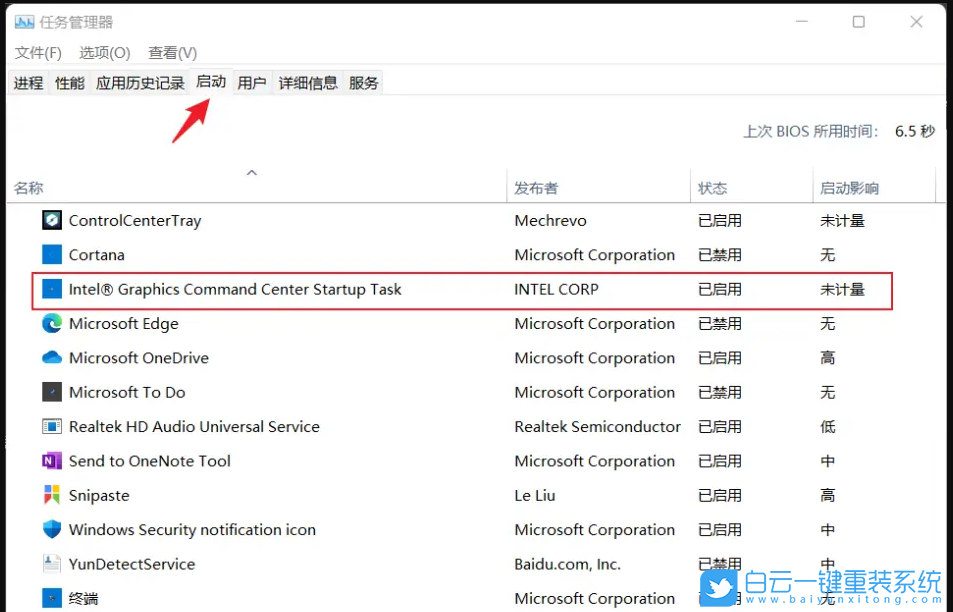This screenshot has width=953, height=612.
Task: Click the 终端 terminal icon
Action: coord(51,597)
